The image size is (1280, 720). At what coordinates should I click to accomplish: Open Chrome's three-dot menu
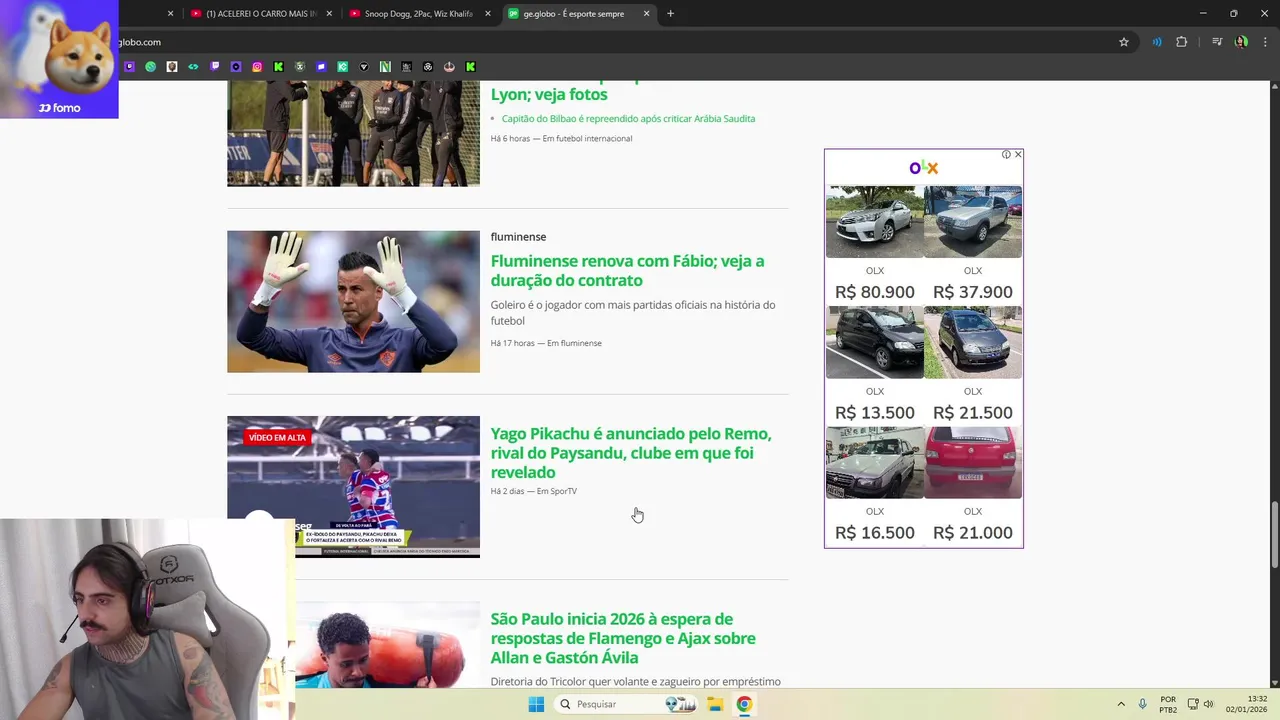tap(1264, 42)
